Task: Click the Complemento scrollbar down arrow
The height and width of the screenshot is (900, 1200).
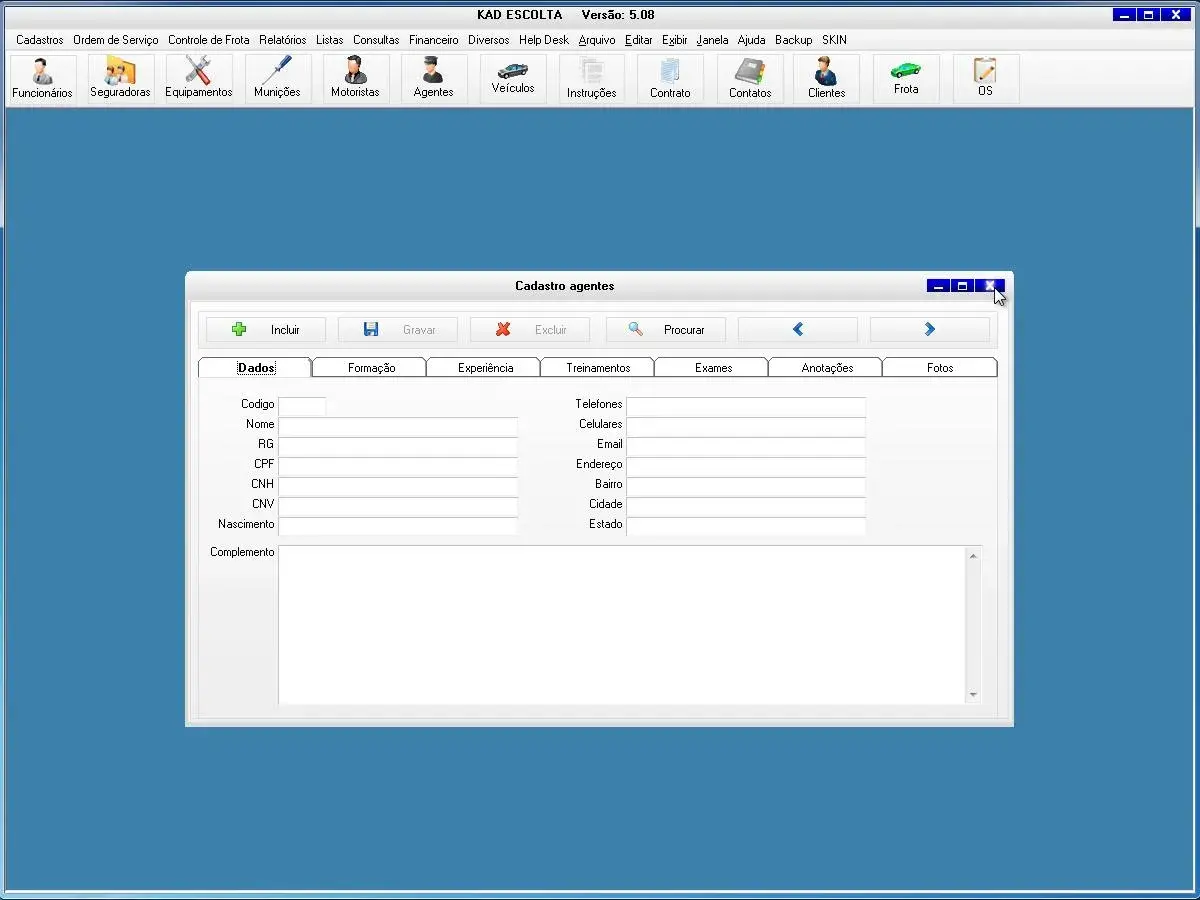Action: pos(973,696)
